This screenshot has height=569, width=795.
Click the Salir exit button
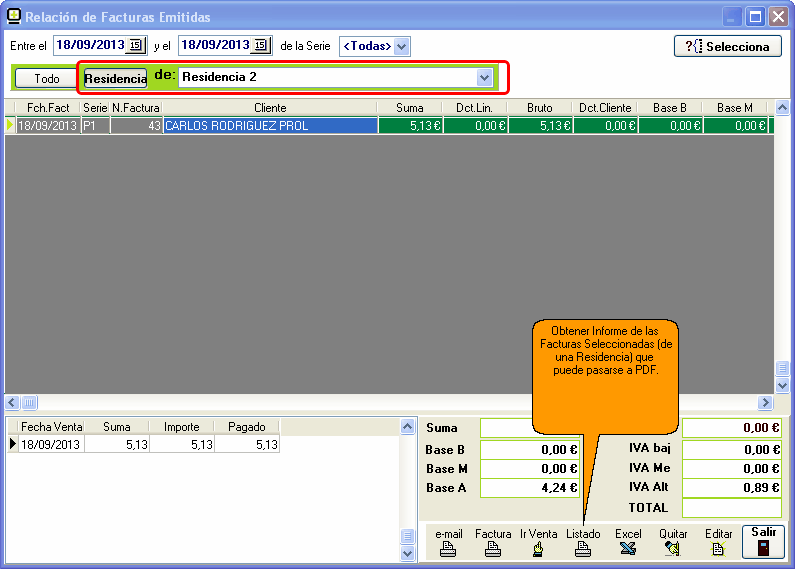point(763,541)
